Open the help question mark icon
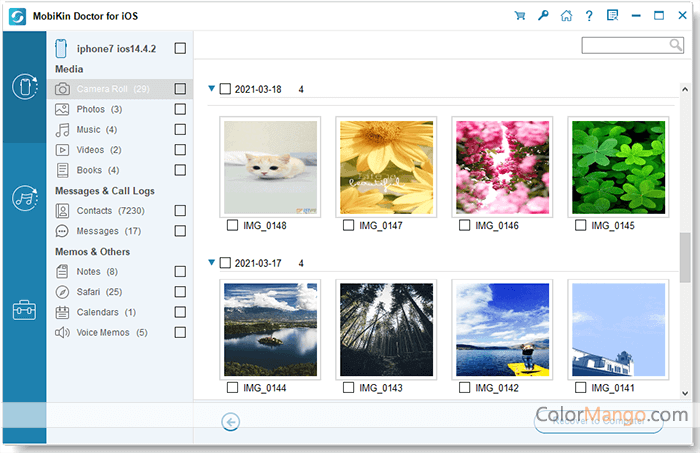Image resolution: width=700 pixels, height=453 pixels. click(x=589, y=15)
